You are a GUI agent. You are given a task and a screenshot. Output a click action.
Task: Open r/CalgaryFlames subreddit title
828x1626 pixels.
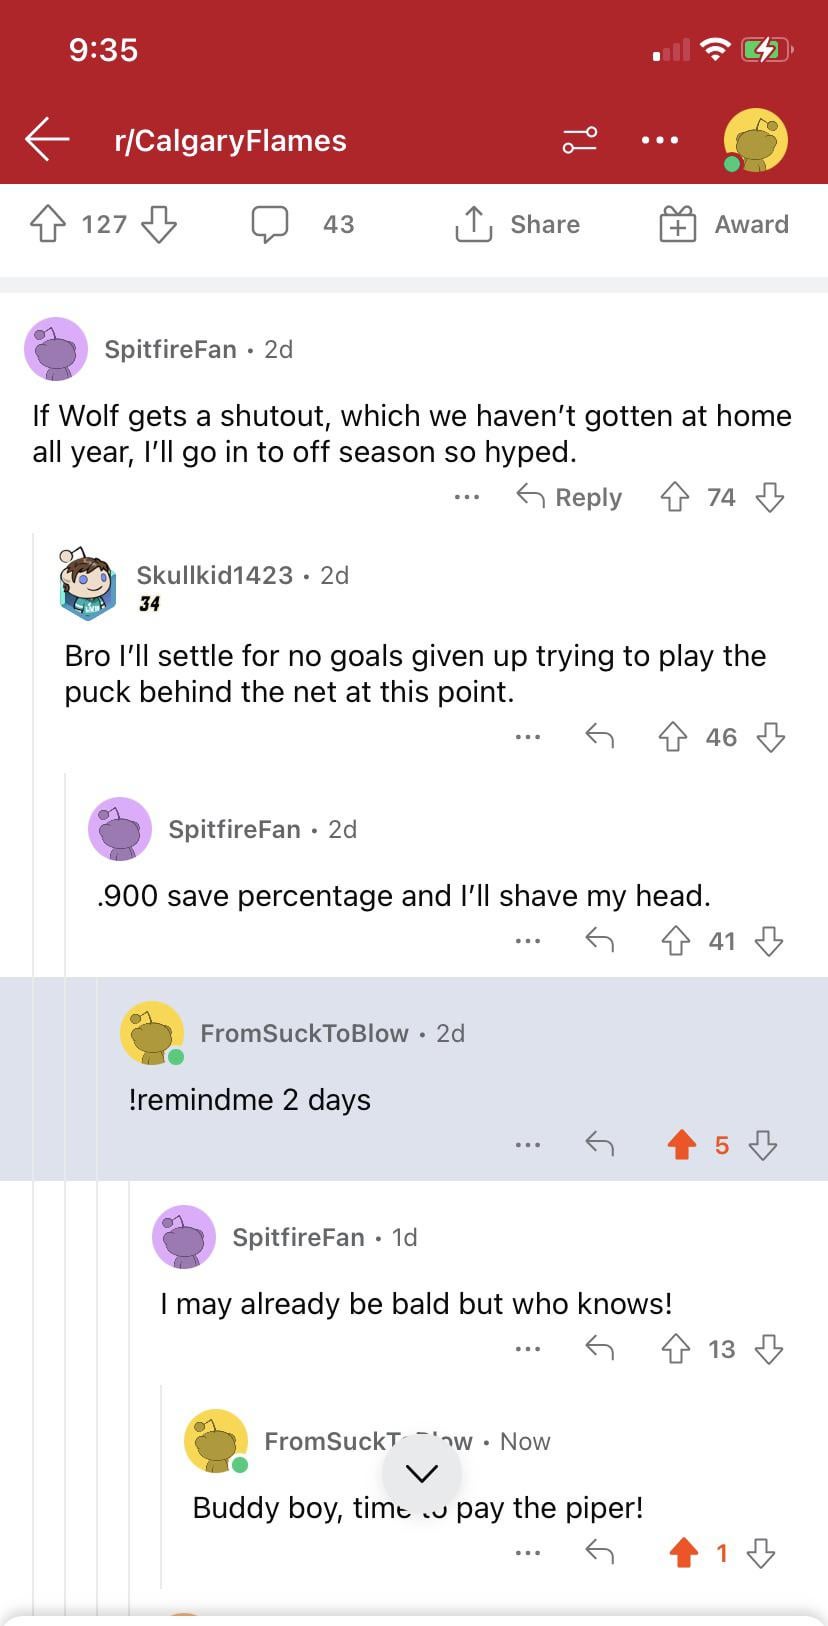click(230, 140)
